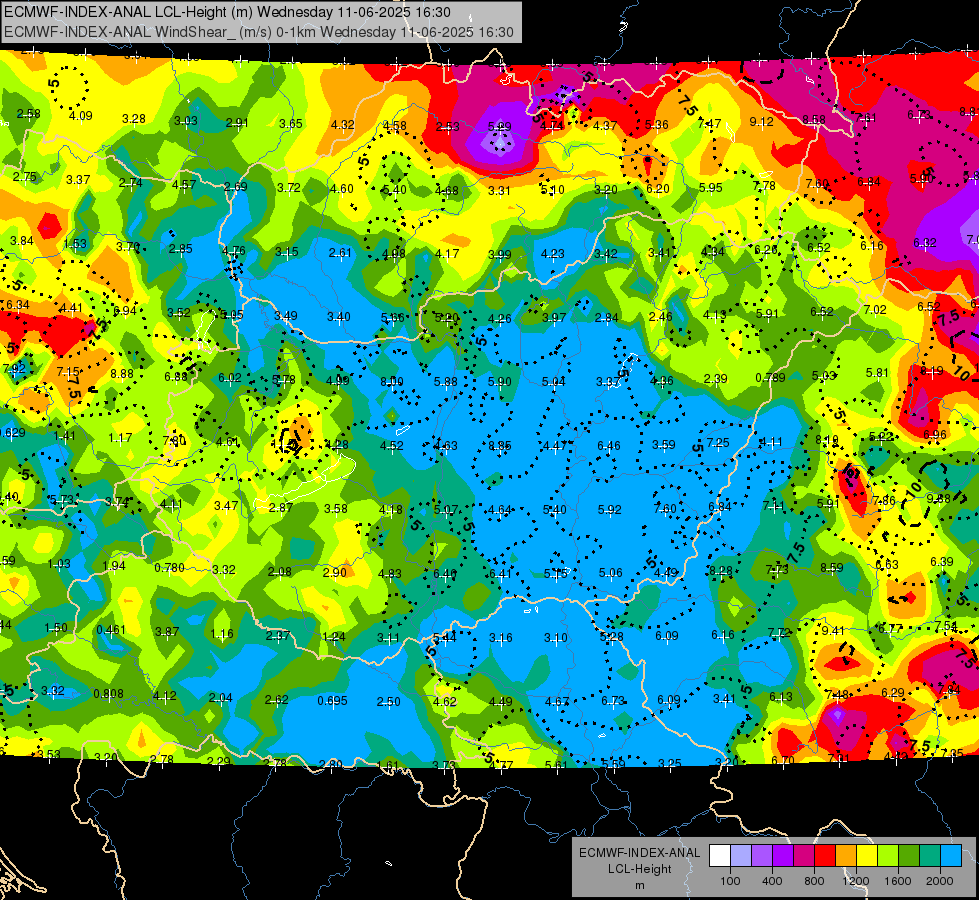Screen dimensions: 979x900
Task: Click wind shear value 1.24
Action: pyautogui.click(x=334, y=636)
